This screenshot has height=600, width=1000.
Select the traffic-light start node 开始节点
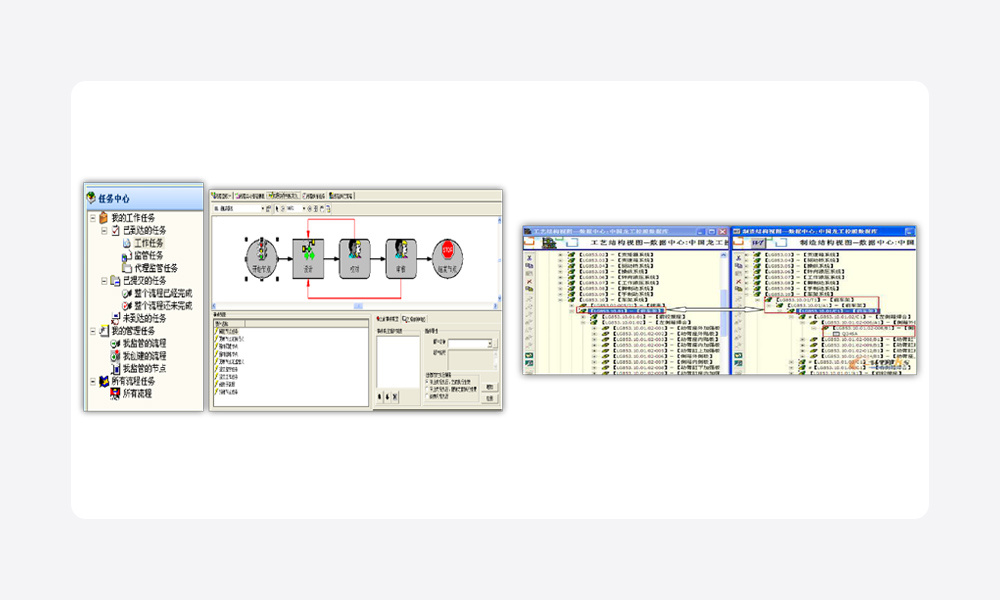click(261, 258)
